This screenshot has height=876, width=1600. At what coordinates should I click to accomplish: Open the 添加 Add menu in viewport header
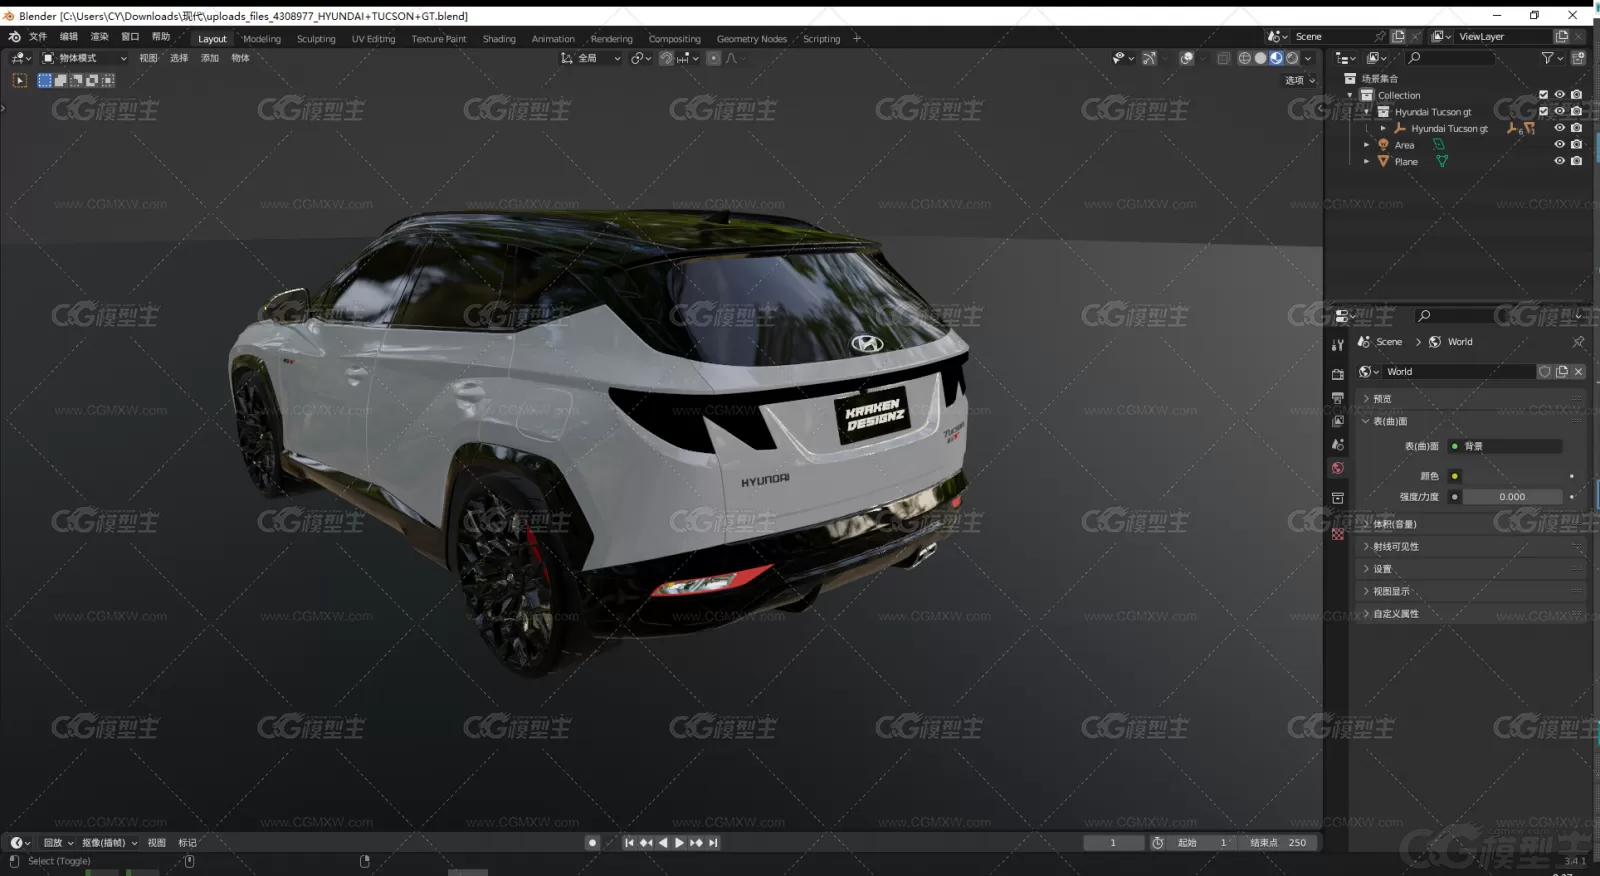coord(210,58)
